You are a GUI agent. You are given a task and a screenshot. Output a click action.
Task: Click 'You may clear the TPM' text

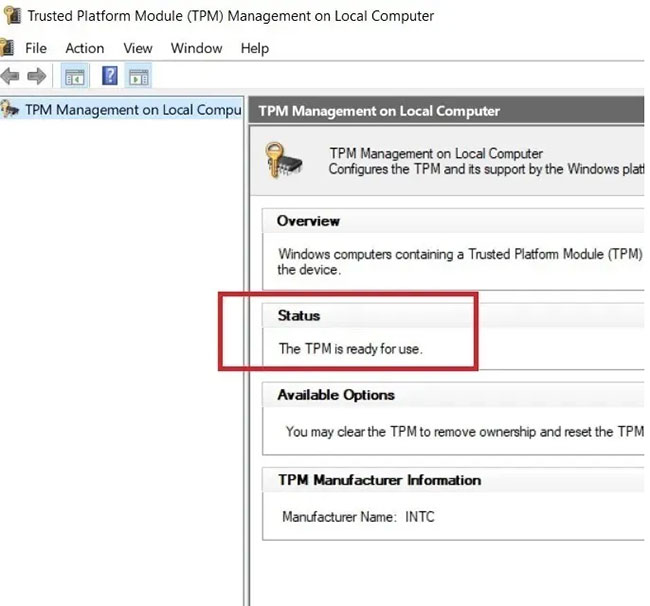click(351, 431)
